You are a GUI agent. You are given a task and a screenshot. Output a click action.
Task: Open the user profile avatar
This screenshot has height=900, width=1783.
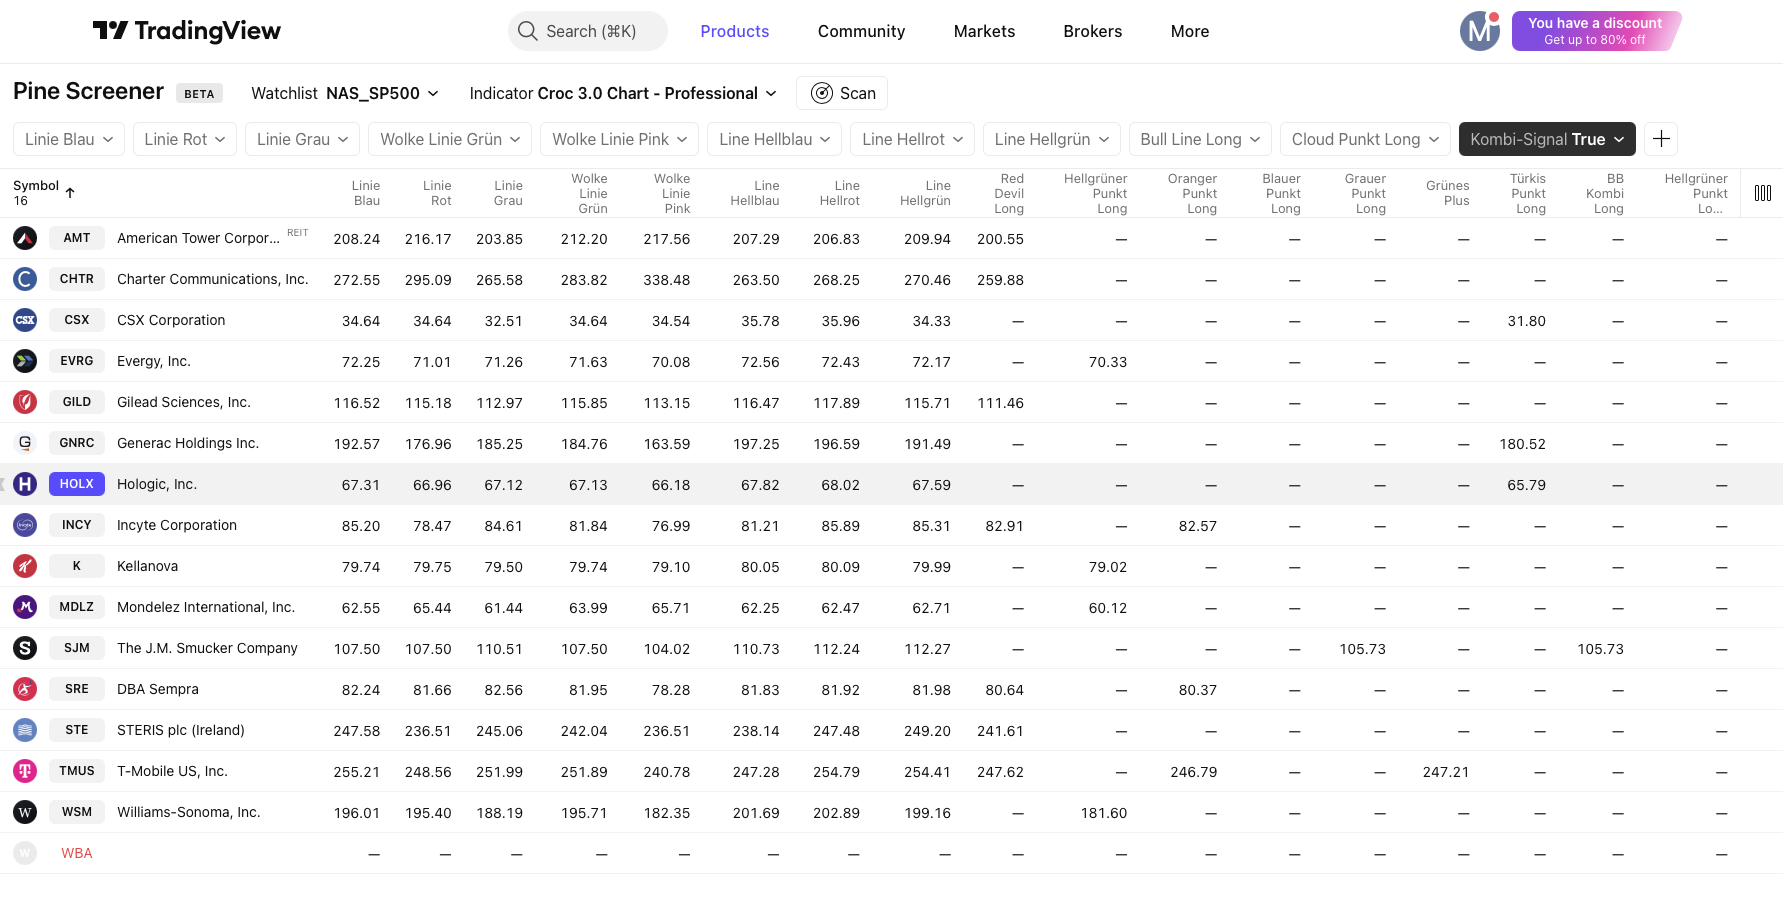click(1479, 31)
